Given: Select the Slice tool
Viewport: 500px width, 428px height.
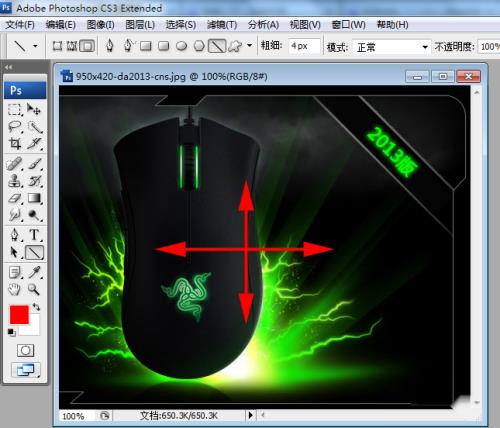Looking at the screenshot, I should [34, 144].
